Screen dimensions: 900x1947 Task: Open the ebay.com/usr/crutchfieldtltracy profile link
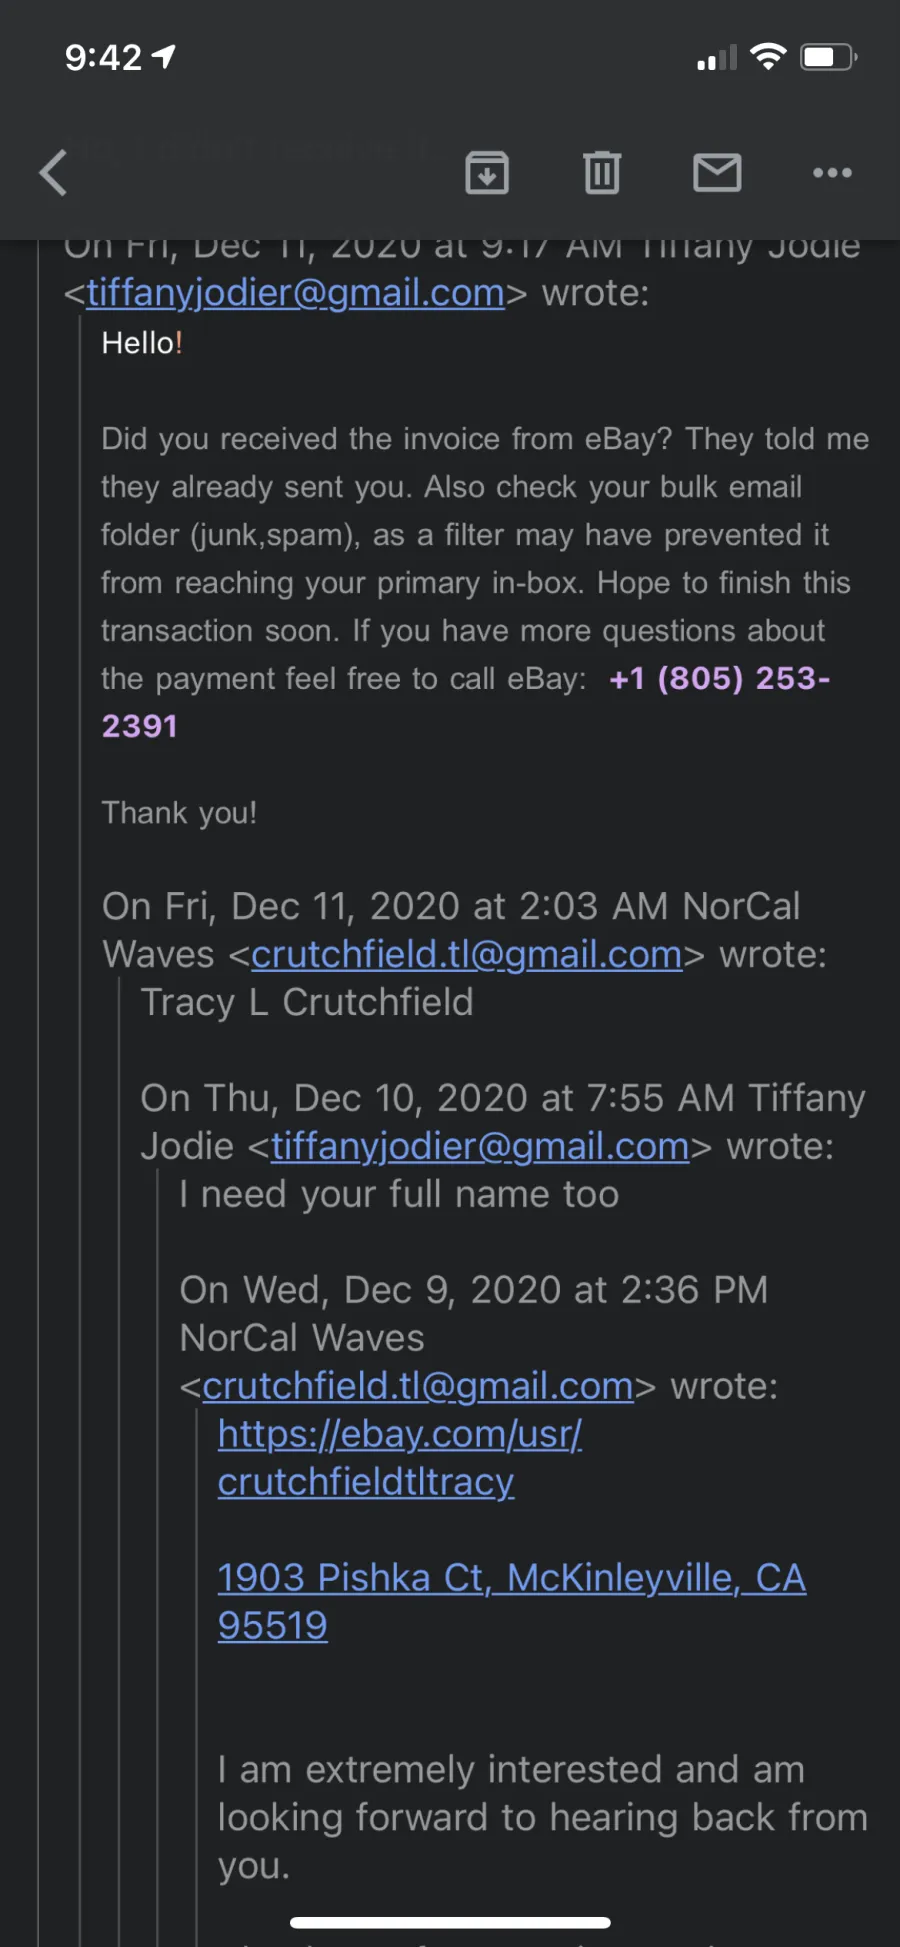click(x=400, y=1458)
